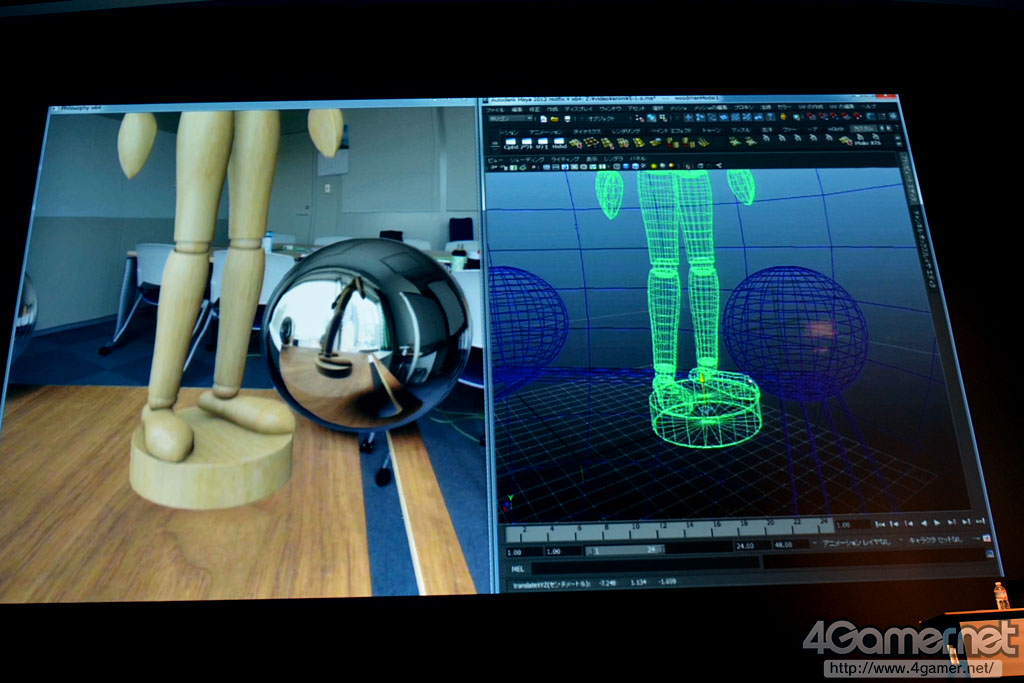The image size is (1024, 683).
Task: Play animation backwards
Action: pyautogui.click(x=923, y=523)
